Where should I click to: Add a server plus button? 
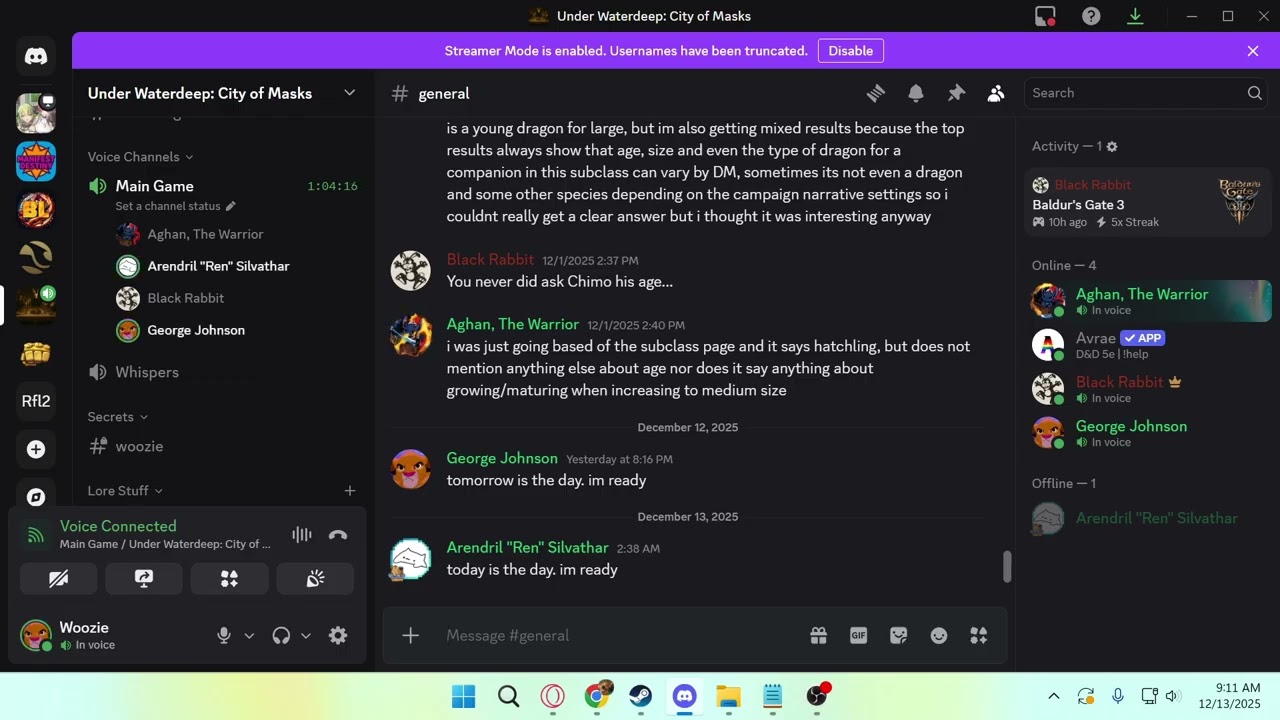(36, 449)
